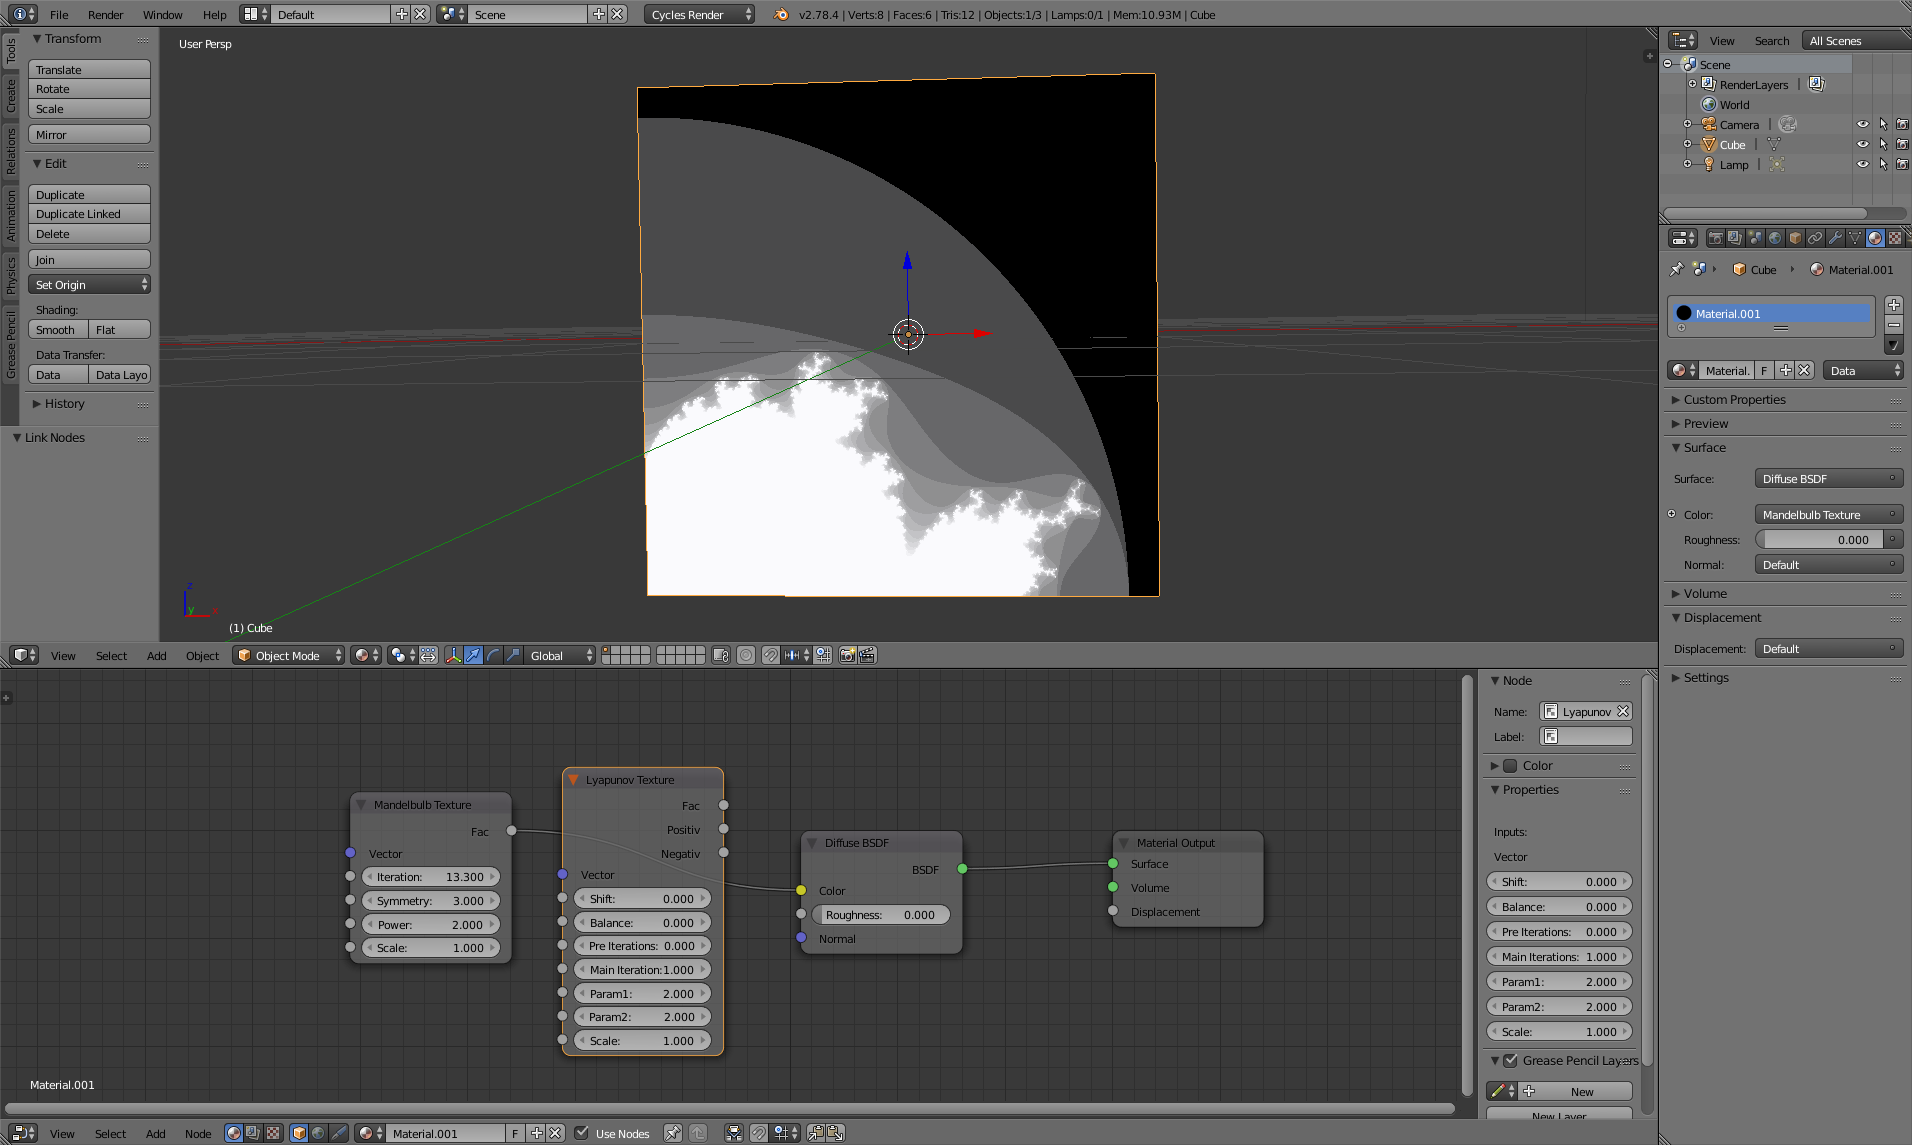Open the Render menu
Image resolution: width=1912 pixels, height=1145 pixels.
[x=105, y=15]
